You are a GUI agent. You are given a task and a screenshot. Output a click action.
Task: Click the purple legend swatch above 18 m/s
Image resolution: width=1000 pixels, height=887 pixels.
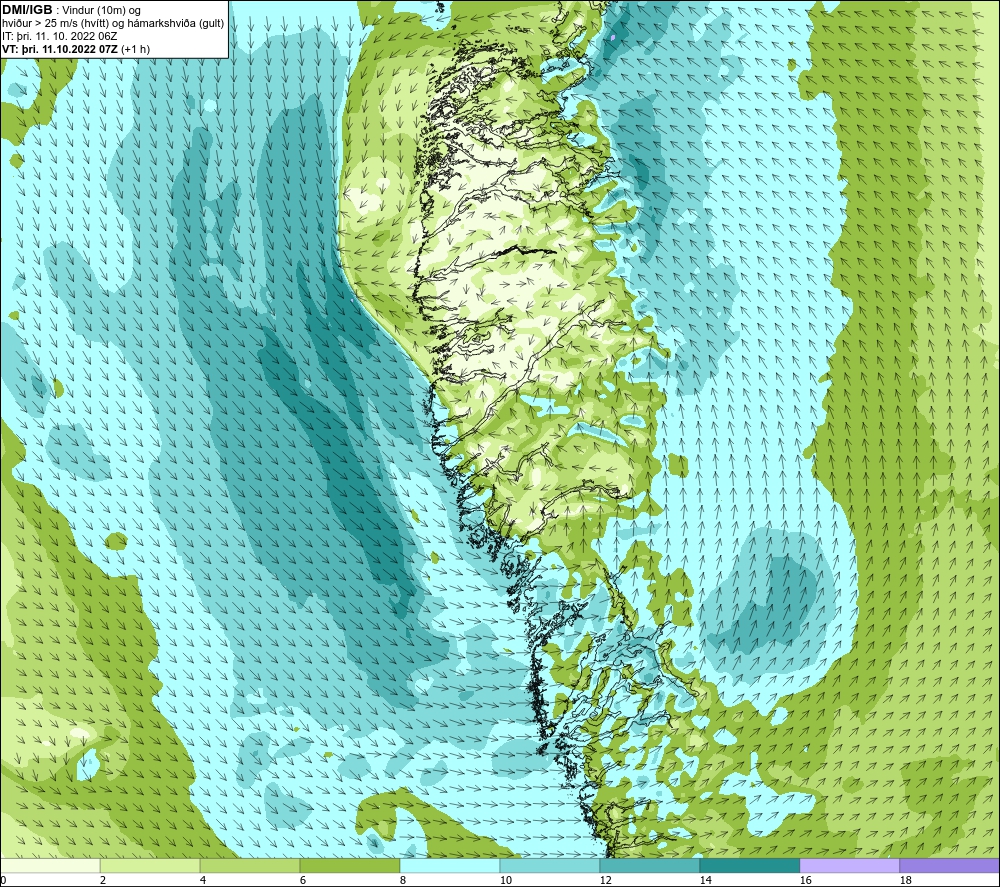click(949, 866)
